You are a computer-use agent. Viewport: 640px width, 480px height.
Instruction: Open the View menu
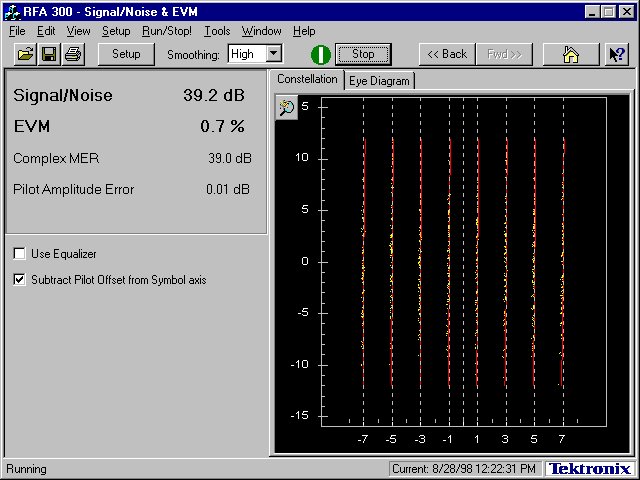[78, 31]
